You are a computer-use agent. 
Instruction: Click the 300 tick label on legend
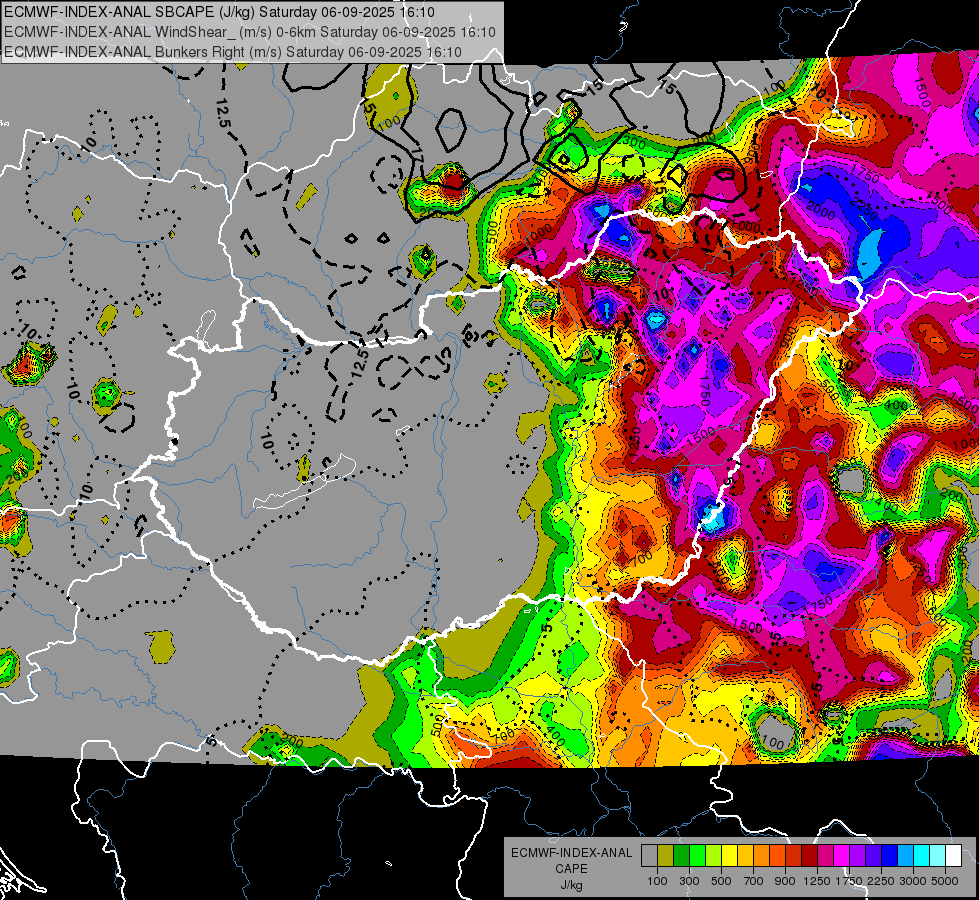[689, 881]
